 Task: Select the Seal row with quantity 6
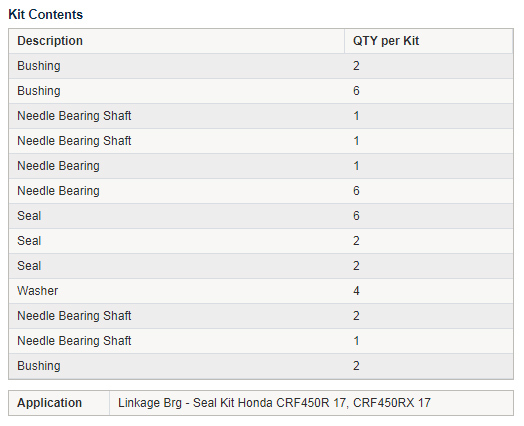[x=261, y=216]
